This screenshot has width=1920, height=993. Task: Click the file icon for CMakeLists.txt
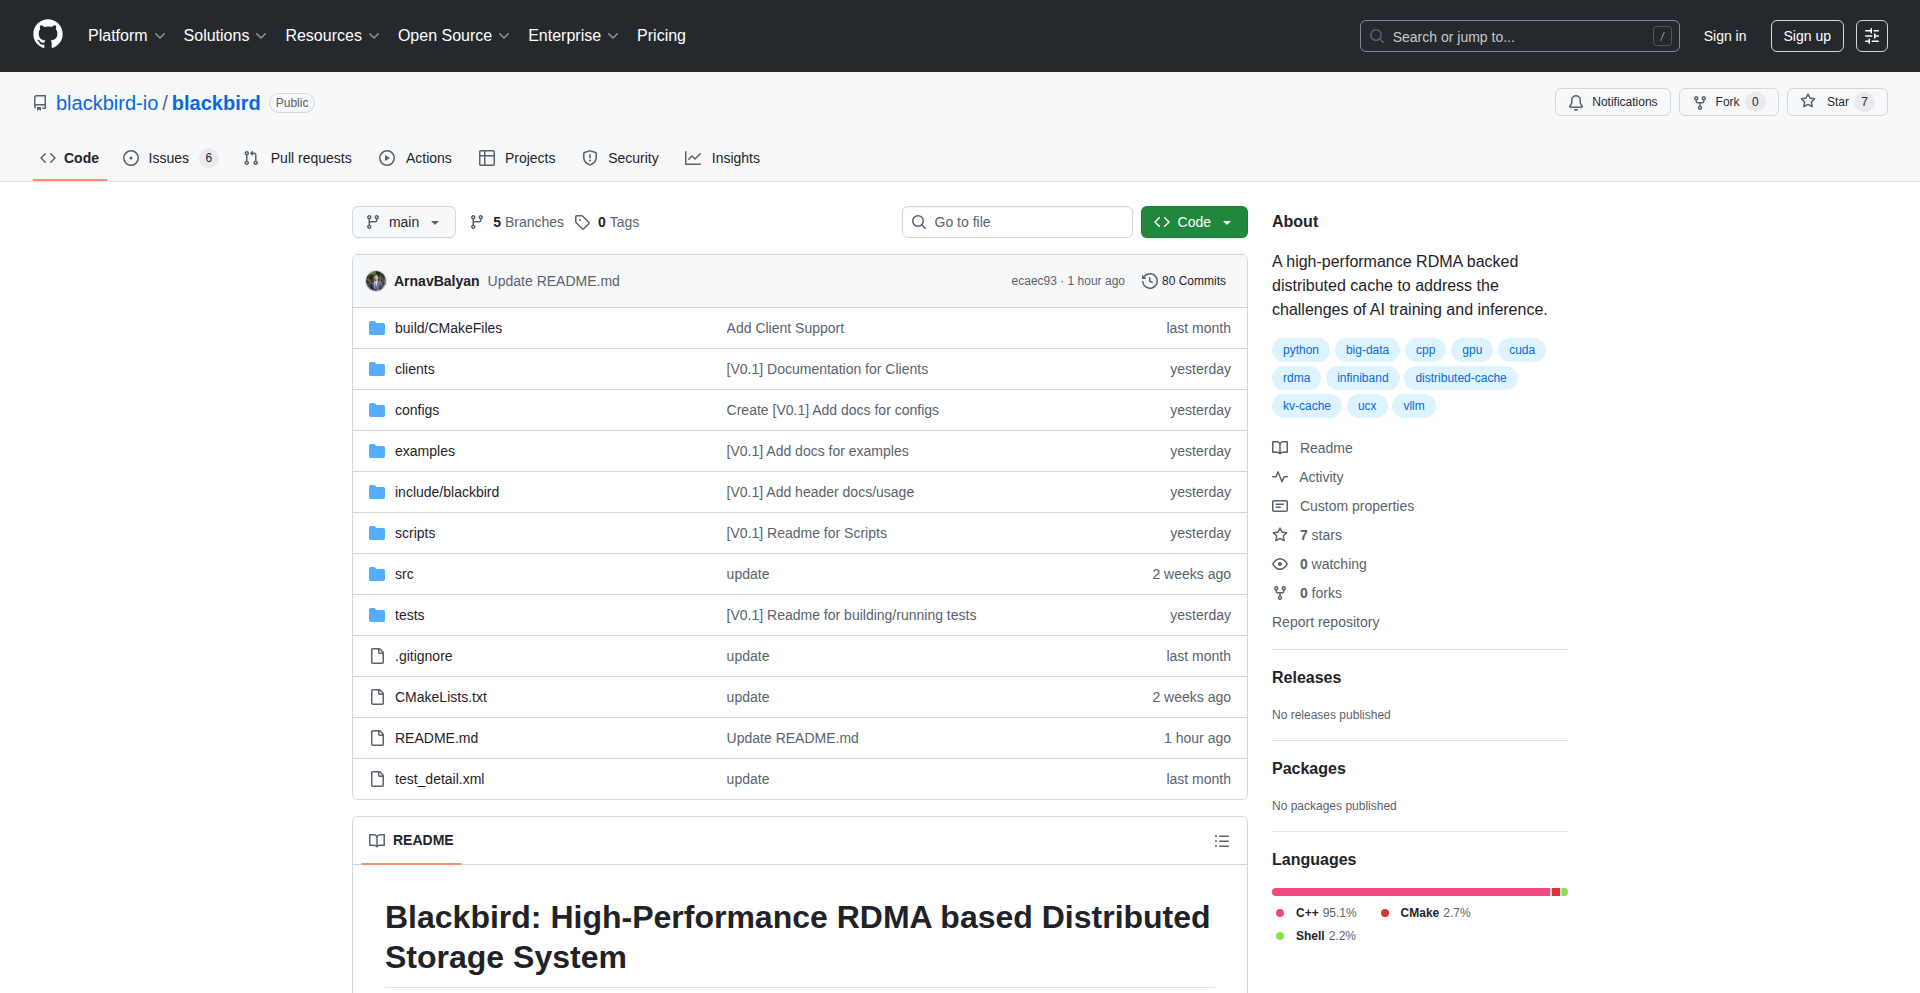(x=377, y=697)
